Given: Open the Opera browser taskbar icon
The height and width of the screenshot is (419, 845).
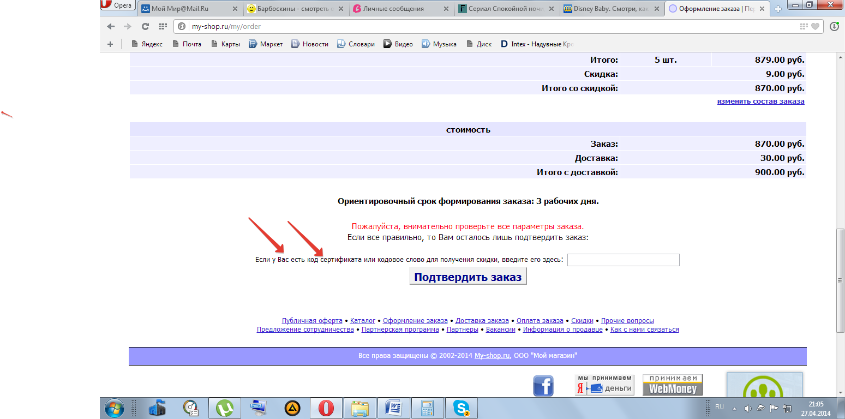Looking at the screenshot, I should [326, 407].
